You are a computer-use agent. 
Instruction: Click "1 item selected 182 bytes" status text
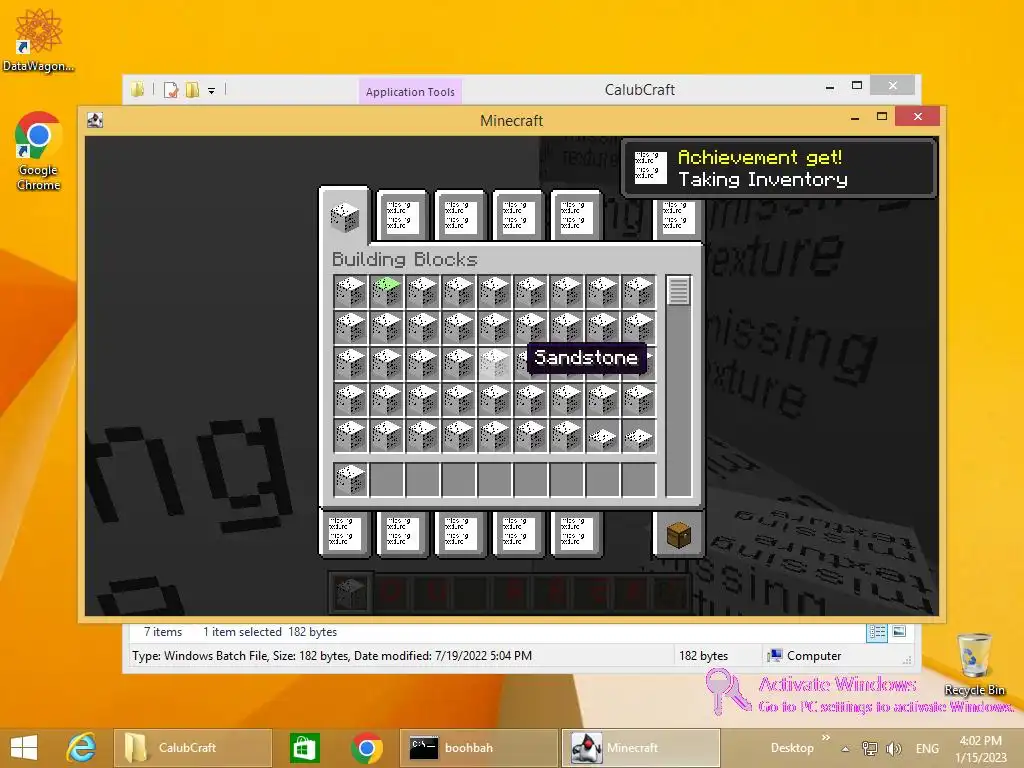270,632
